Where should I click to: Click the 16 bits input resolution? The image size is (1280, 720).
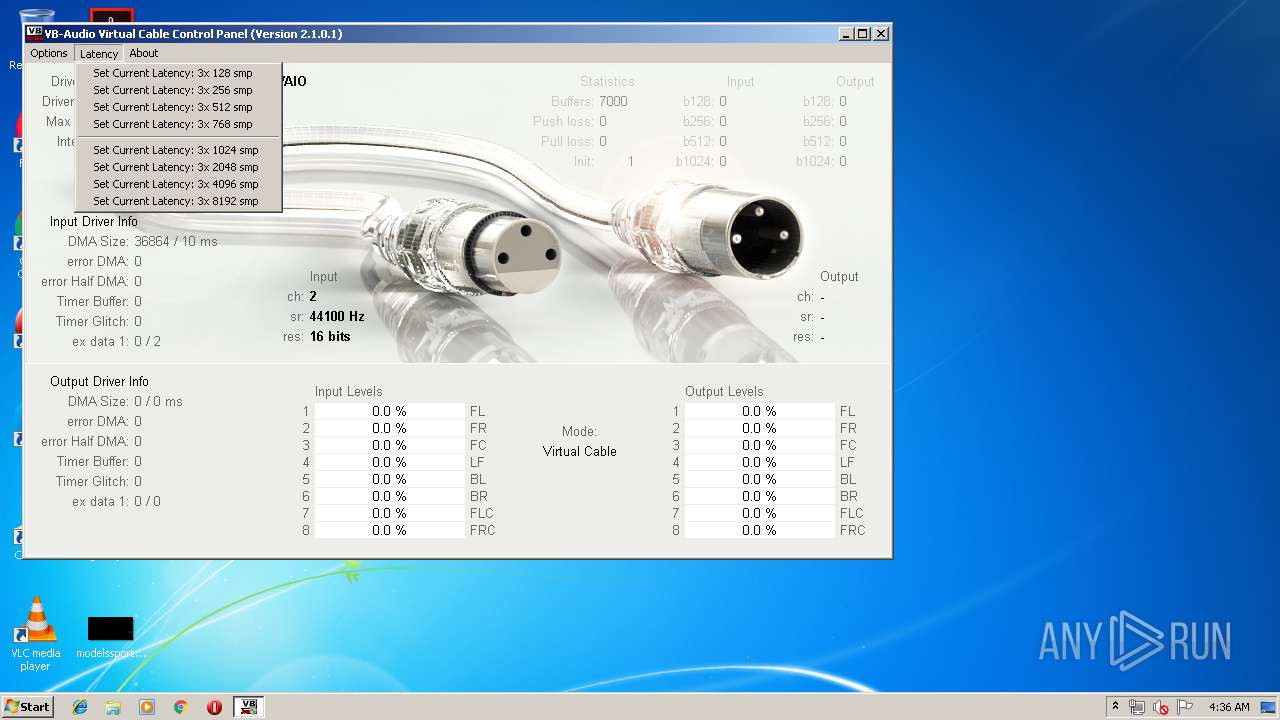[330, 336]
